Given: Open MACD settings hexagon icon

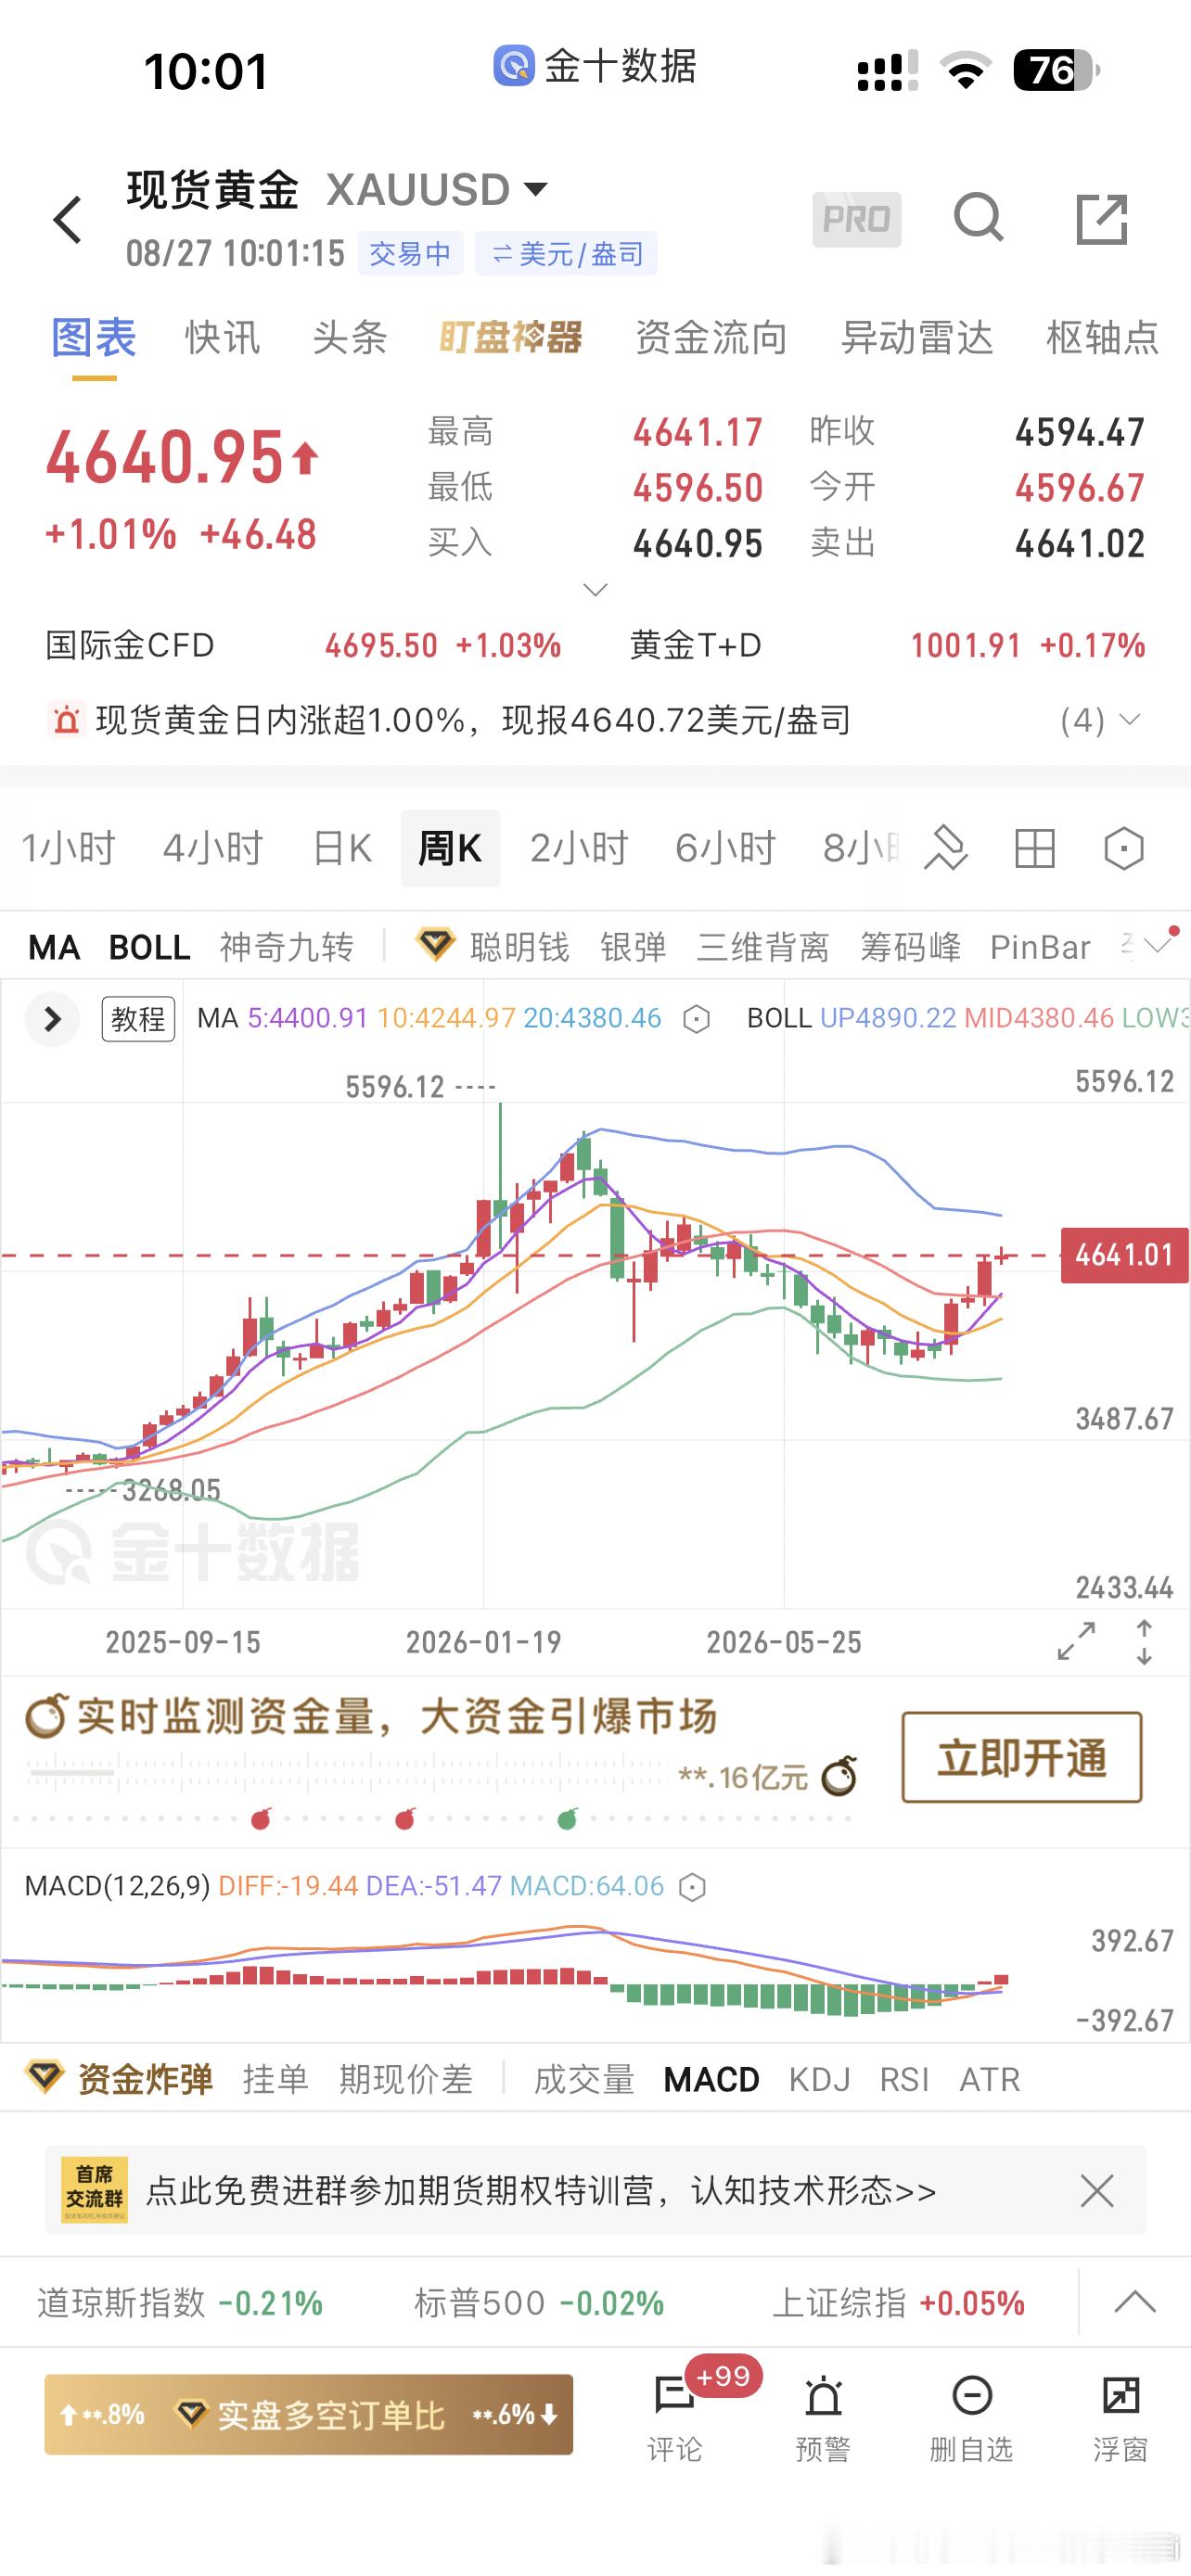Looking at the screenshot, I should 692,1887.
